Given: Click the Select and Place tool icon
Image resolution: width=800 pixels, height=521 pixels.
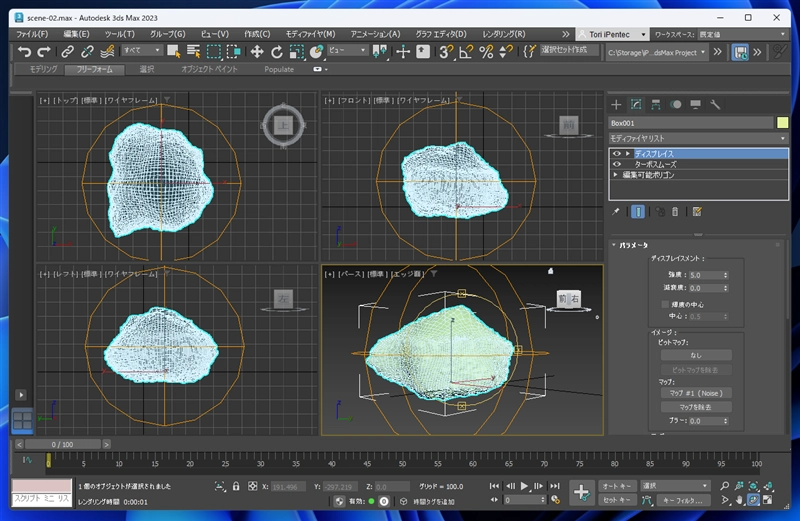Looking at the screenshot, I should coord(317,52).
